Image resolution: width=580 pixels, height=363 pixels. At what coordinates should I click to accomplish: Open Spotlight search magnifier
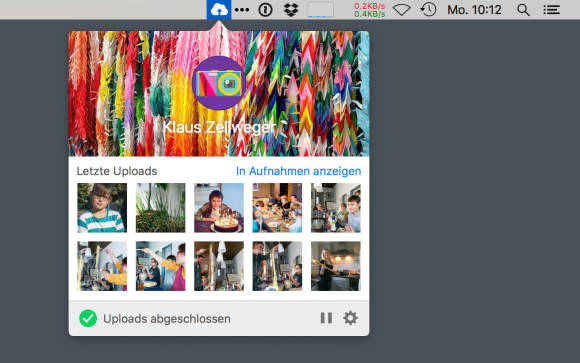pyautogui.click(x=523, y=10)
